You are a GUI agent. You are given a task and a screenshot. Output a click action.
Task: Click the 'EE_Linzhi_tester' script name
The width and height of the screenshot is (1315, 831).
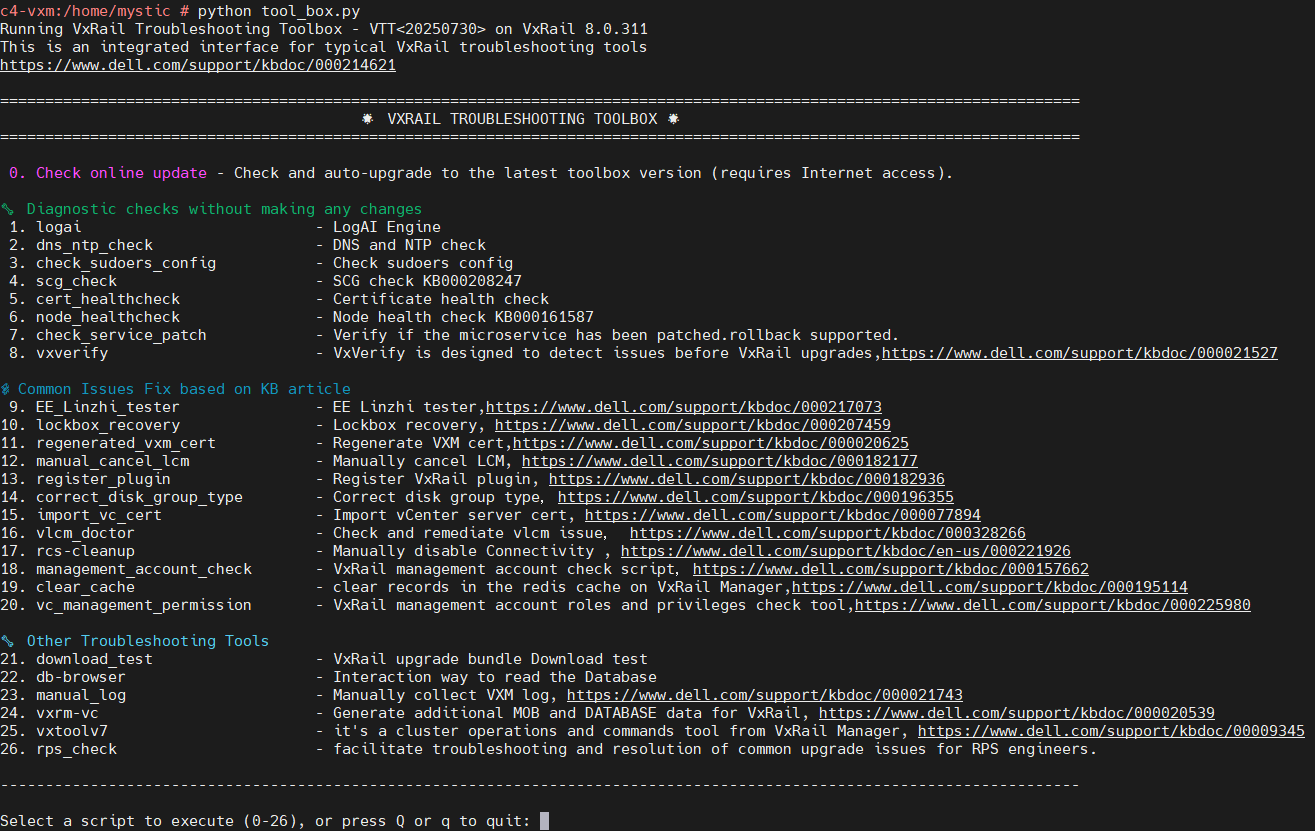tap(108, 407)
